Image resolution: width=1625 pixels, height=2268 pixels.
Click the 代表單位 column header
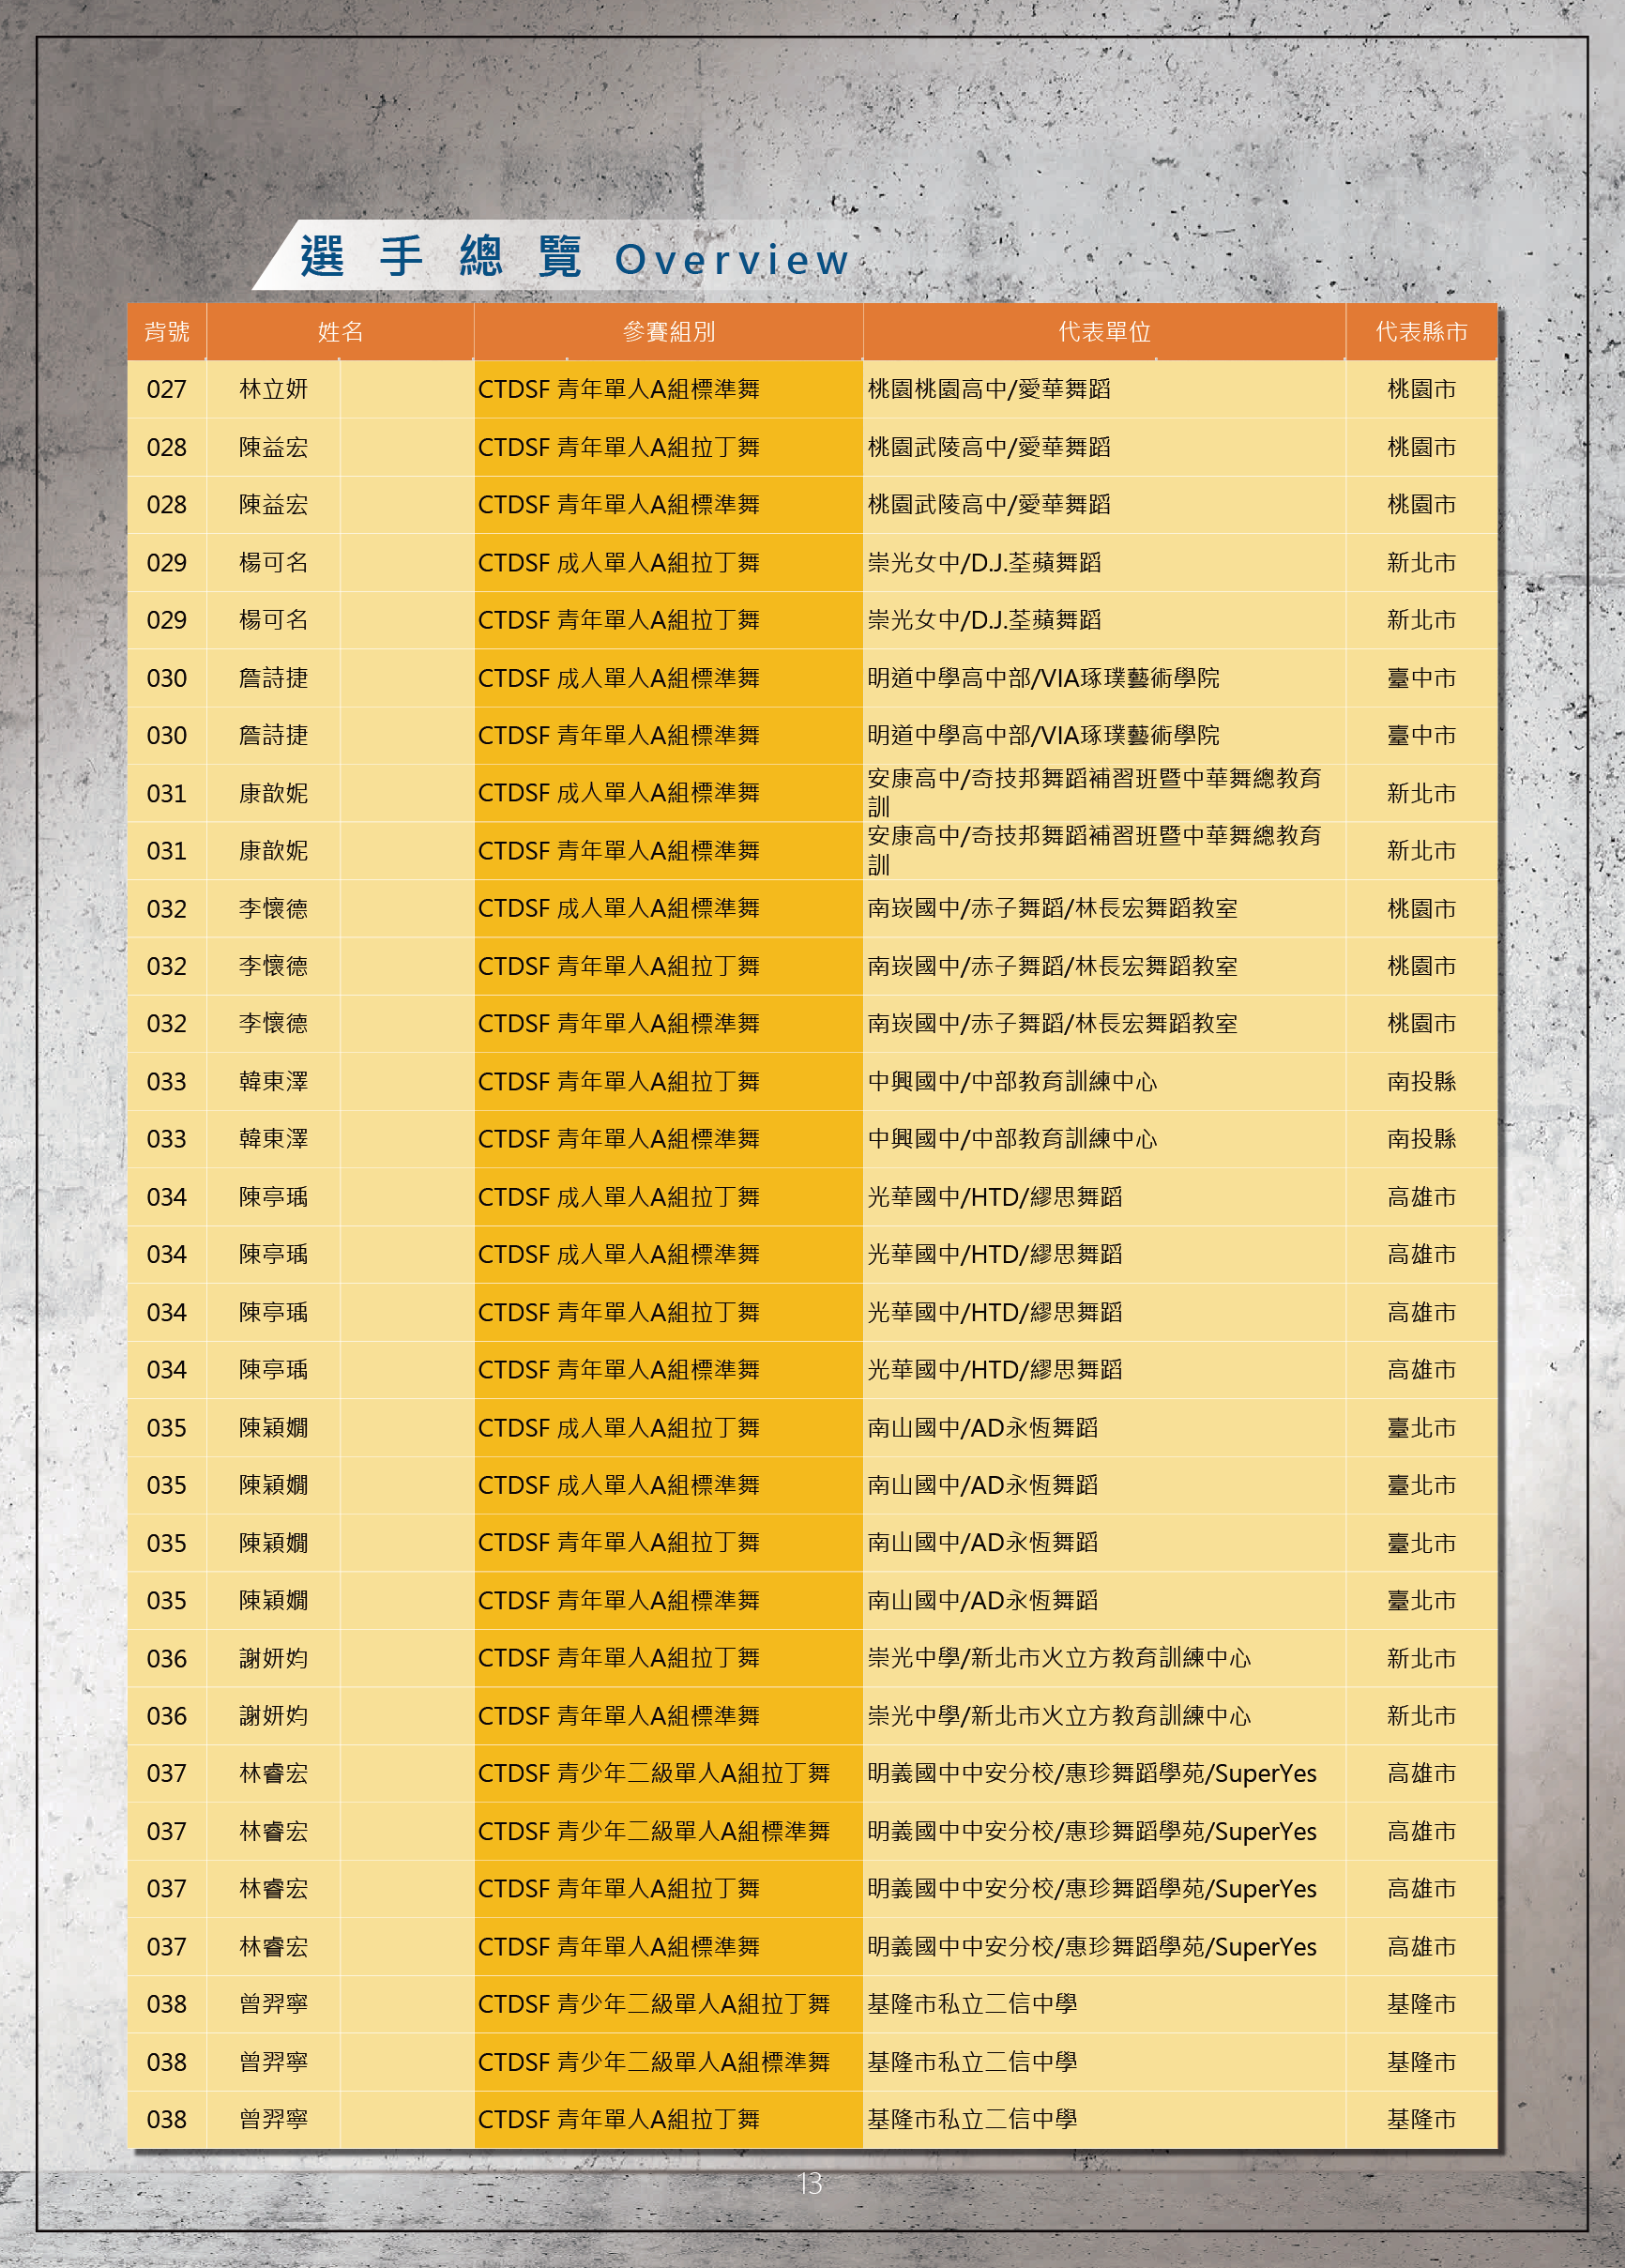click(1104, 332)
